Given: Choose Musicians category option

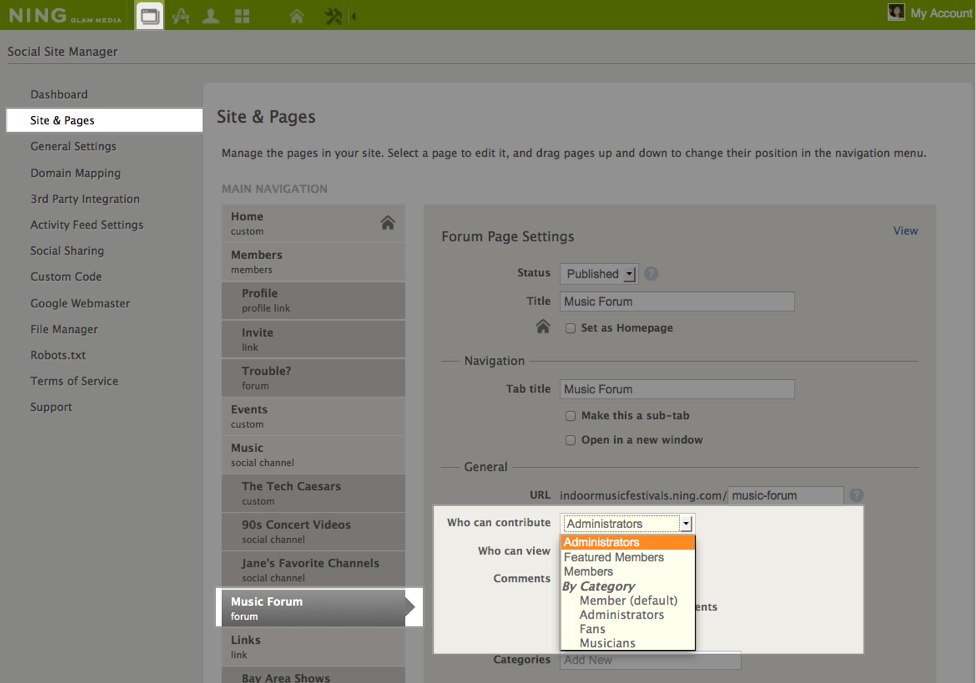Looking at the screenshot, I should pyautogui.click(x=607, y=643).
